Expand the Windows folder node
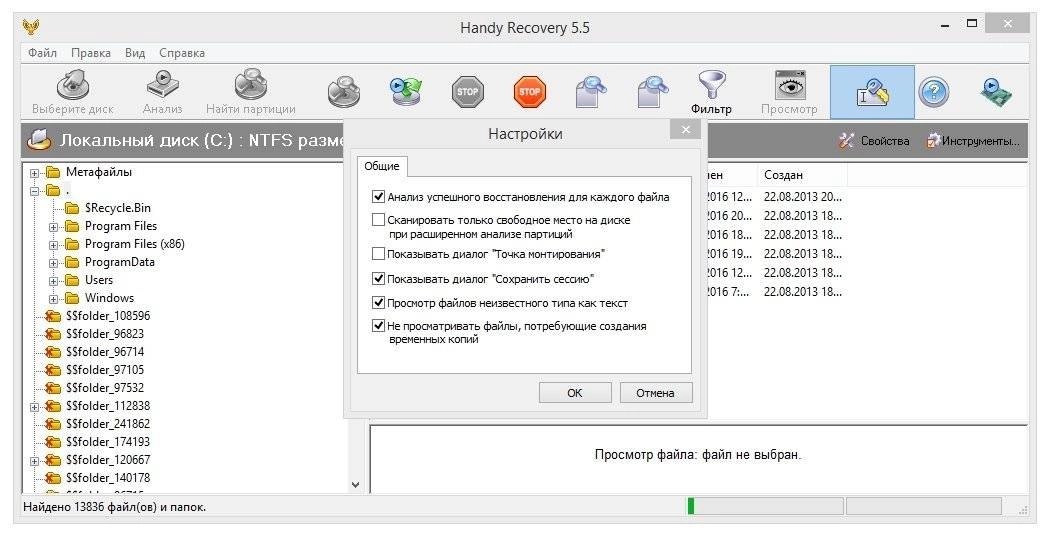 click(x=53, y=299)
